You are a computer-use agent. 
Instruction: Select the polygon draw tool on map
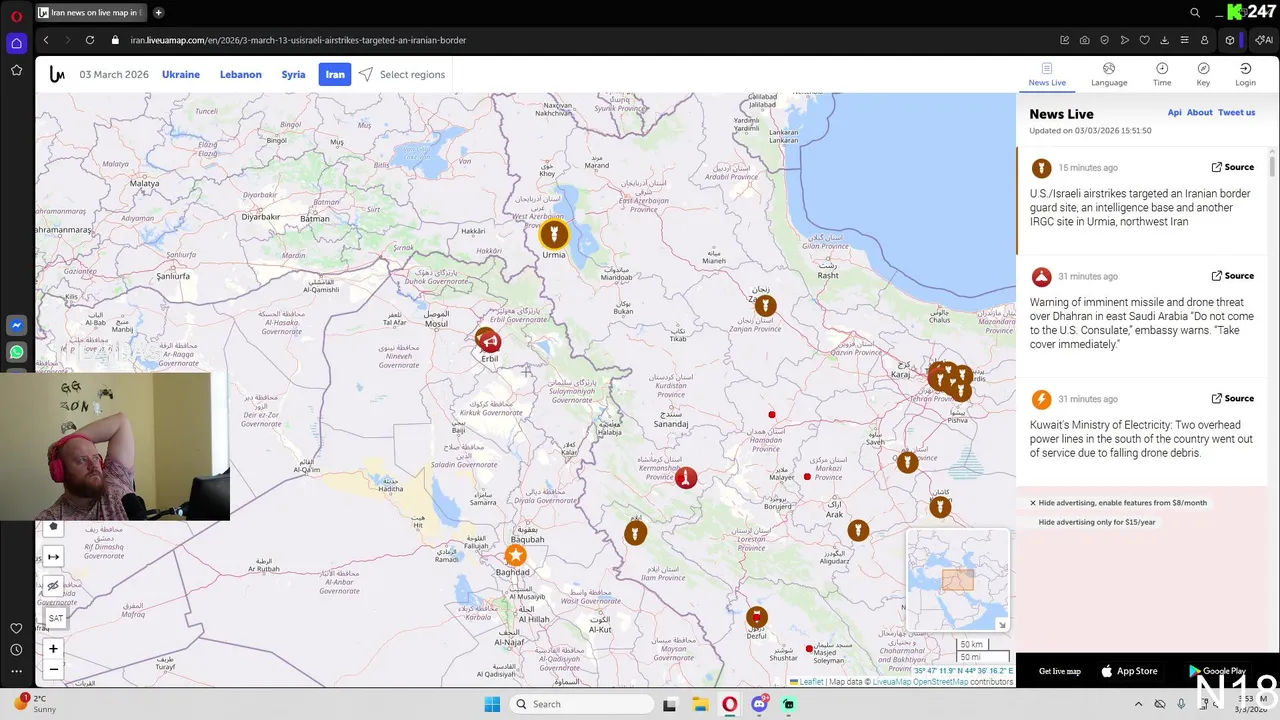coord(53,527)
